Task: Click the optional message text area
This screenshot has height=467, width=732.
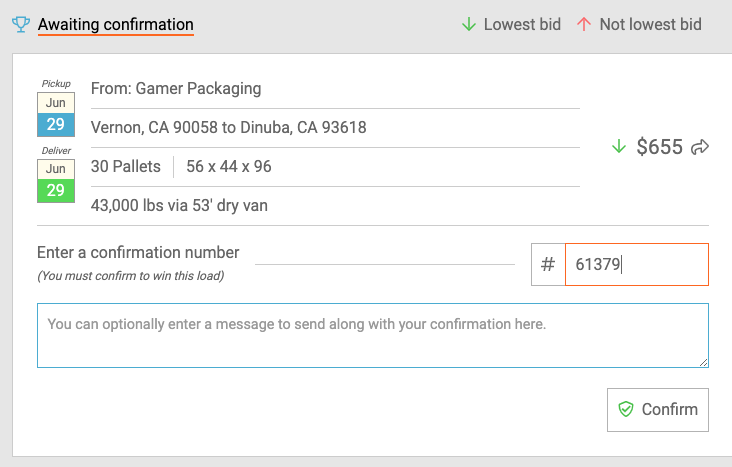Action: click(x=373, y=335)
